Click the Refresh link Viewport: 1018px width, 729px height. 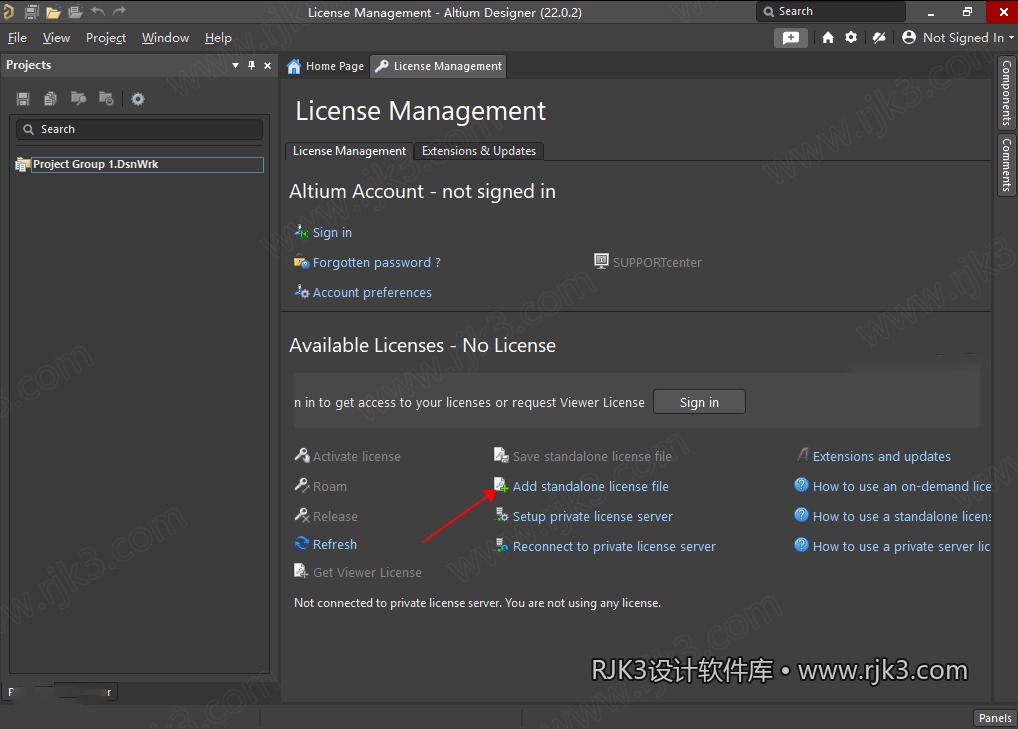[335, 544]
